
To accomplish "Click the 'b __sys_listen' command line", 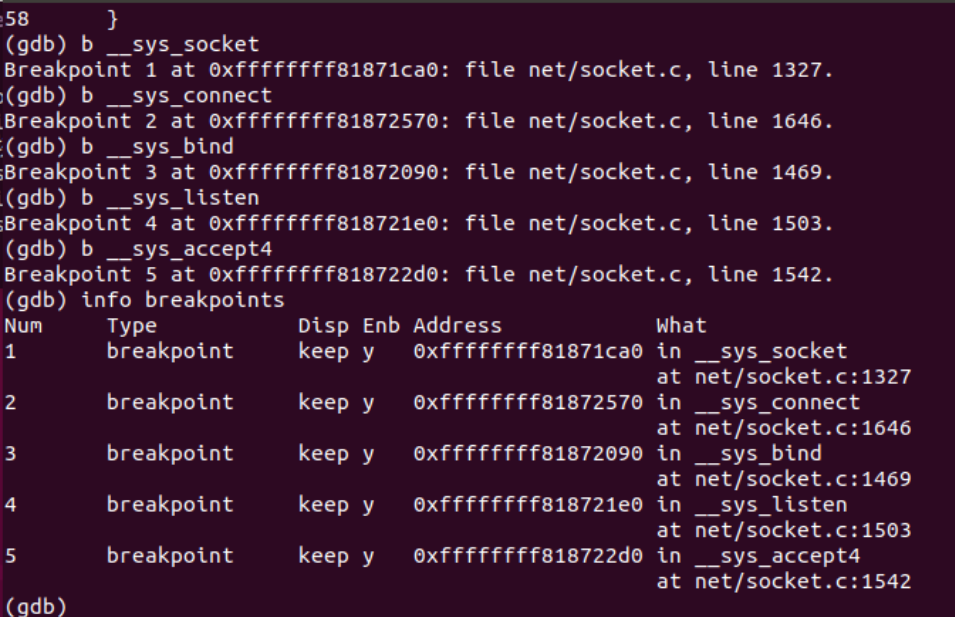I will coord(169,198).
